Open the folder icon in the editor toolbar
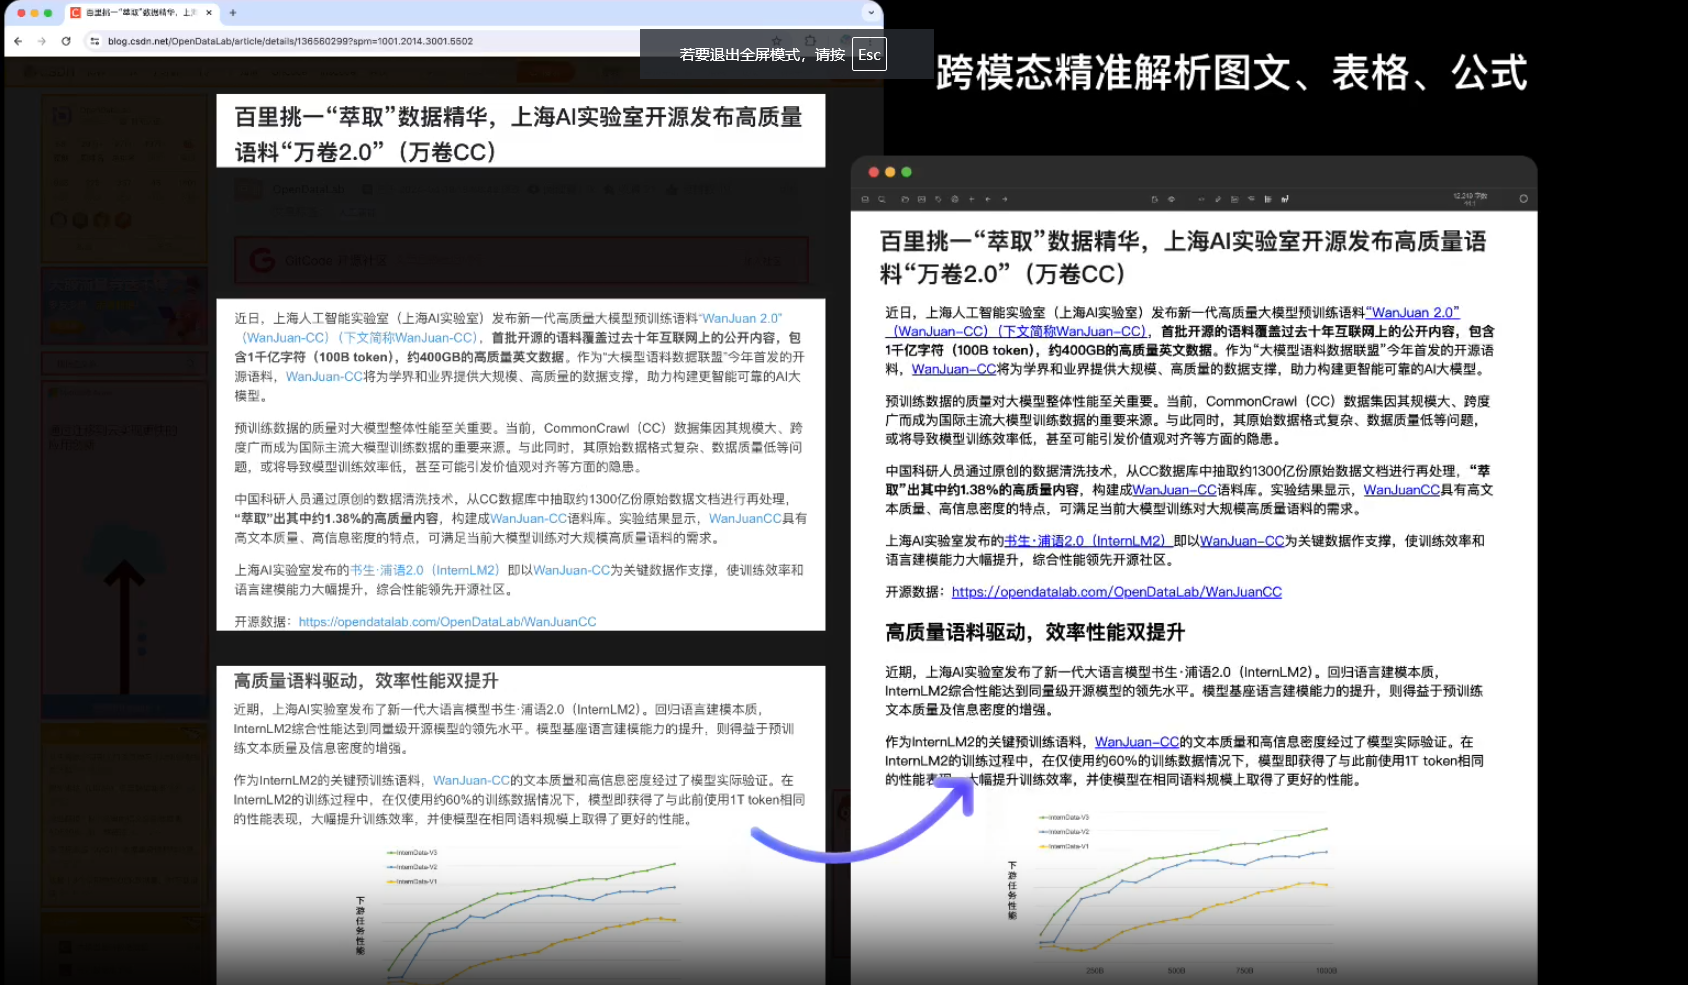Image resolution: width=1688 pixels, height=985 pixels. [905, 199]
